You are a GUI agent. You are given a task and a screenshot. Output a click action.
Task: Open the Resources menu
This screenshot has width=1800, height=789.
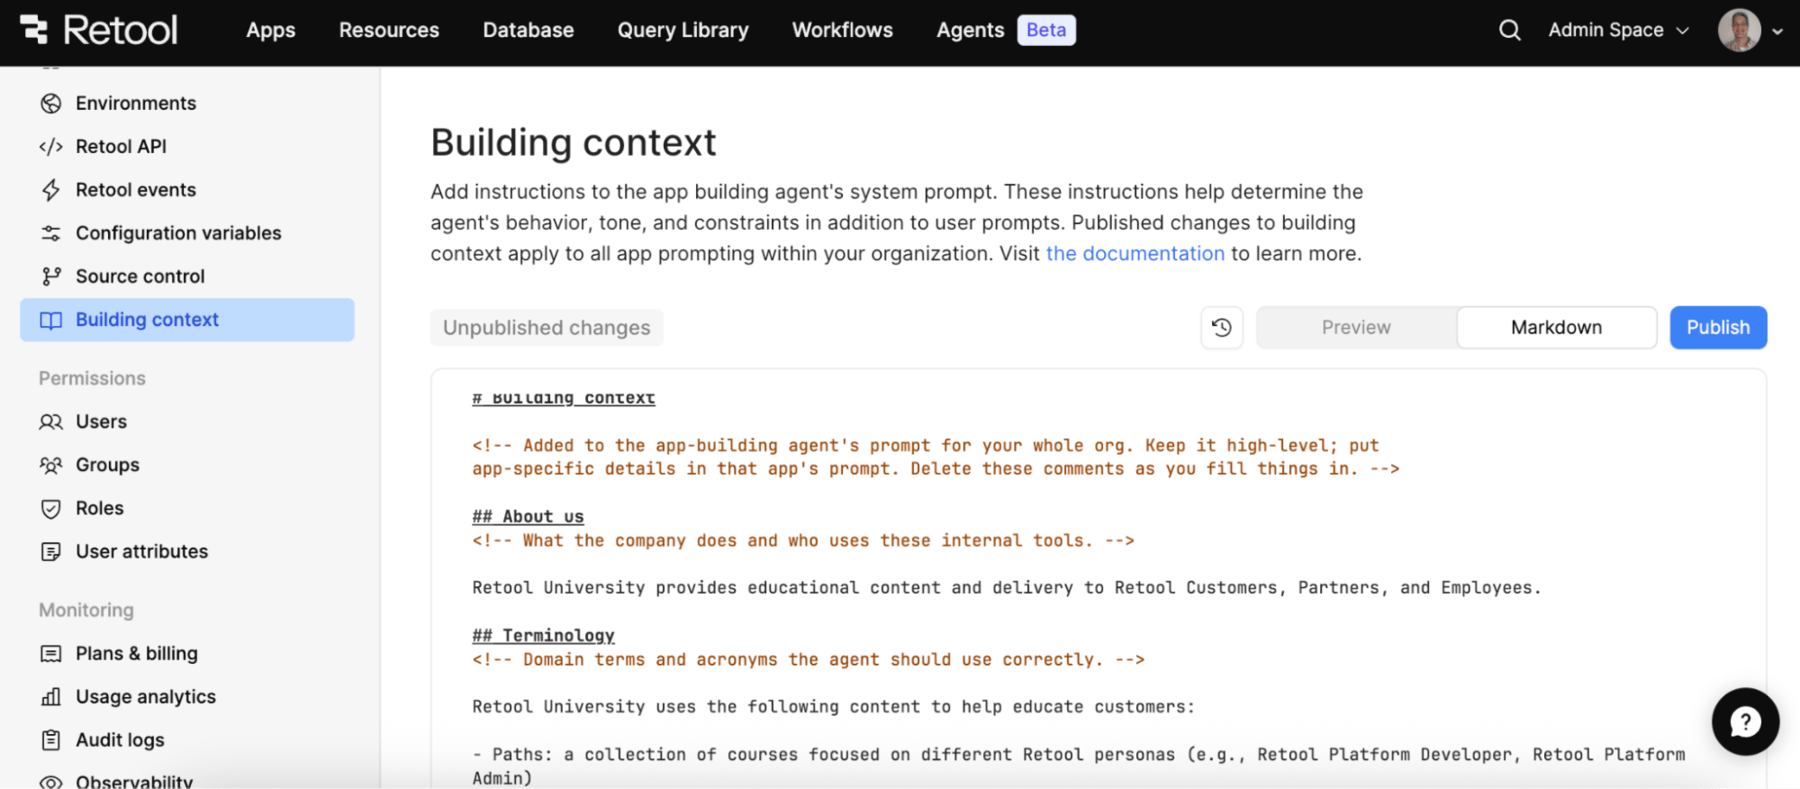click(x=389, y=30)
